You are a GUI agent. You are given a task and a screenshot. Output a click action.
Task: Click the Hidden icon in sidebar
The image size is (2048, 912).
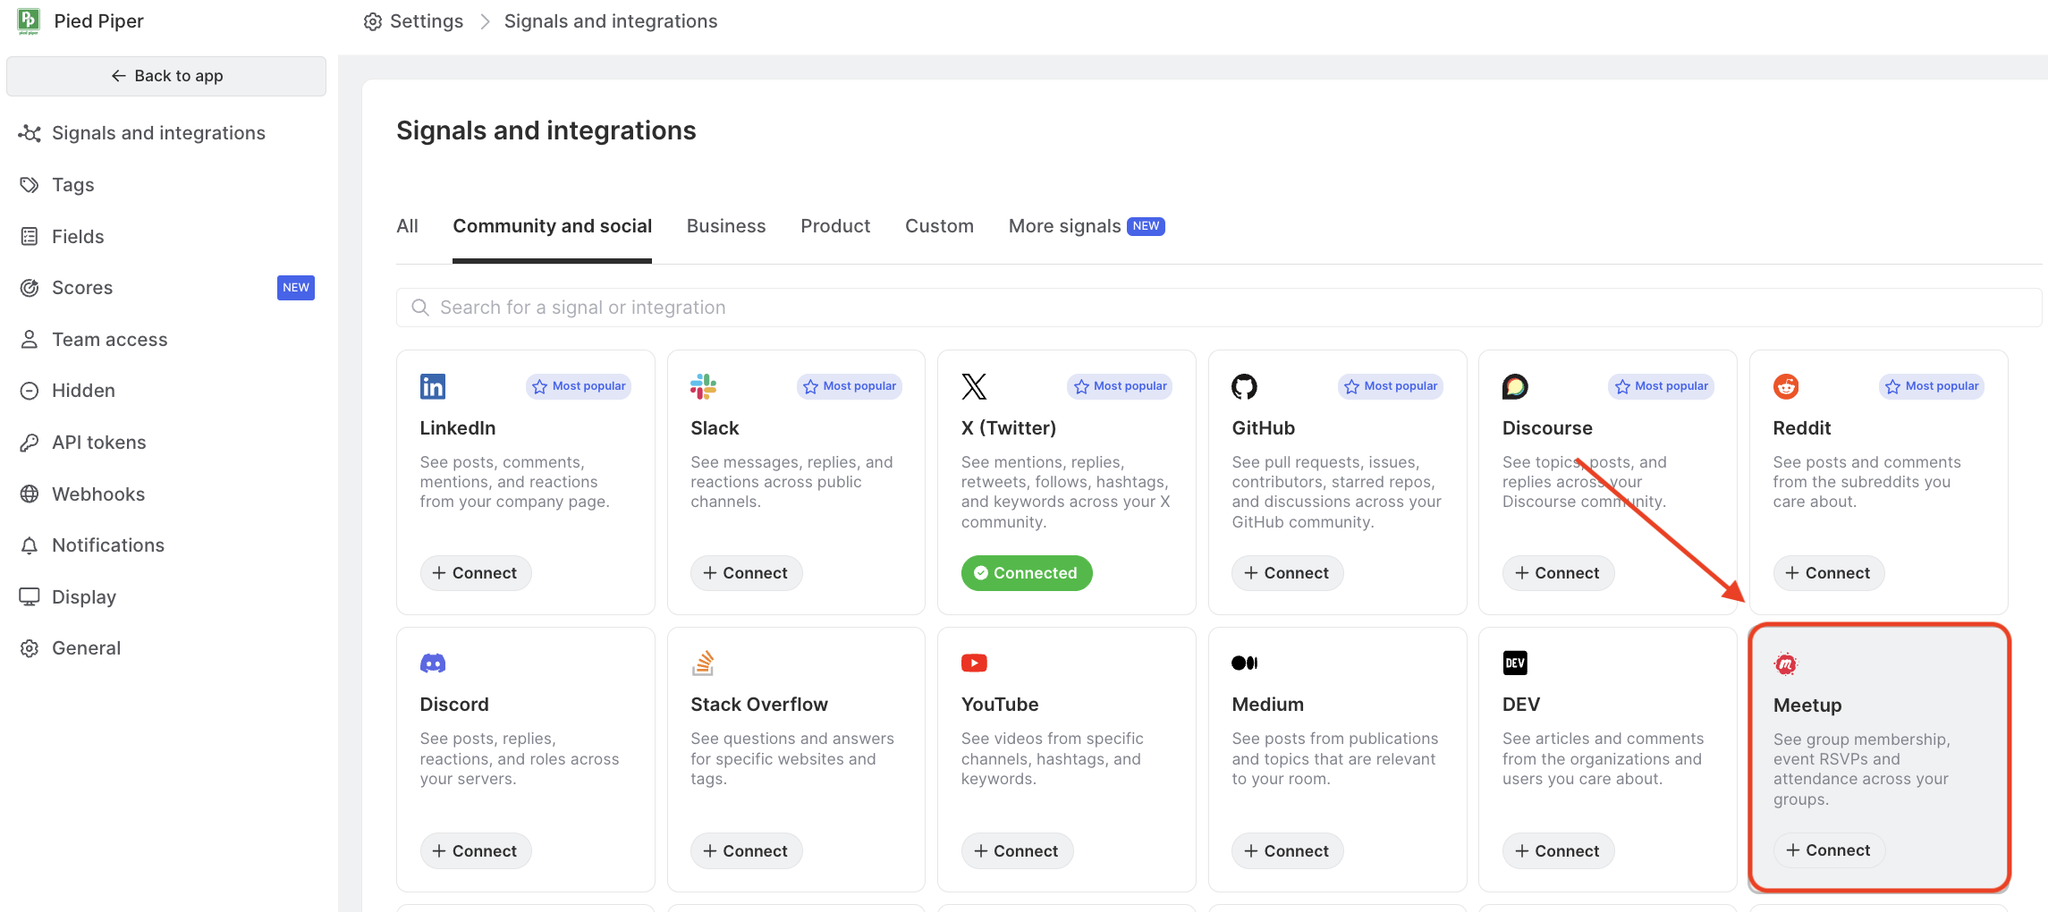(30, 391)
